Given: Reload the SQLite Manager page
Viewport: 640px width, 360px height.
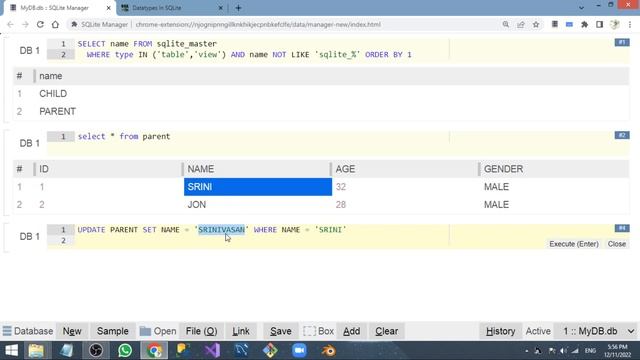Looking at the screenshot, I should (40, 24).
